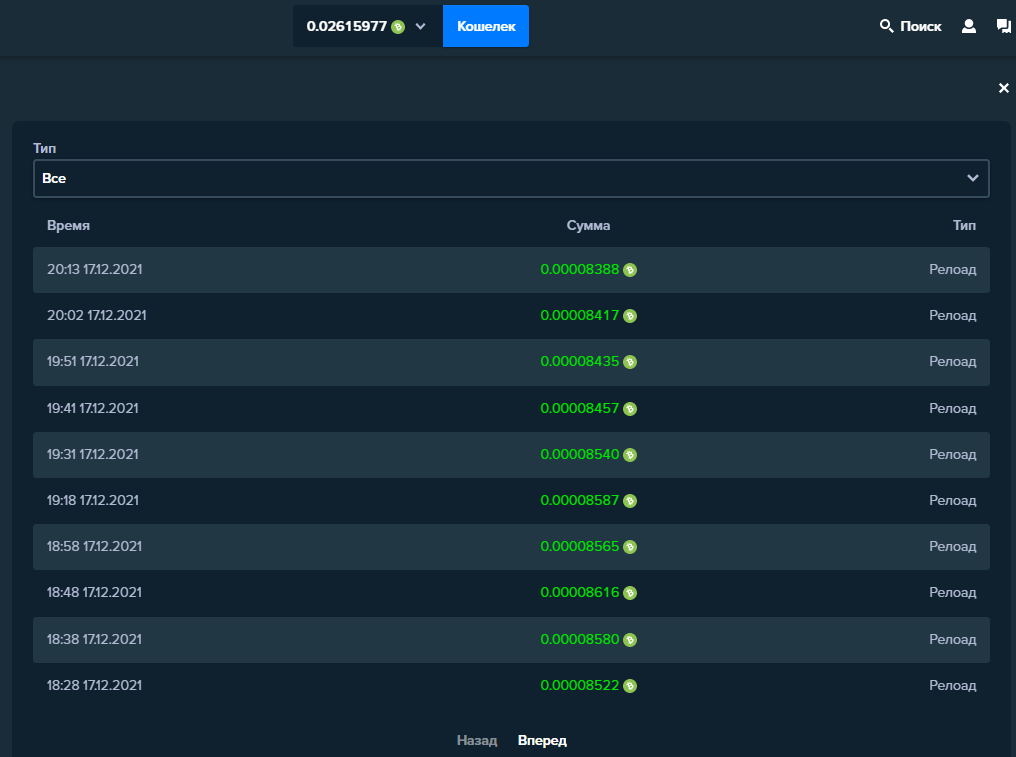This screenshot has height=757, width=1016.
Task: Select the 19:31 17.12.2021 timestamp
Action: 93,454
